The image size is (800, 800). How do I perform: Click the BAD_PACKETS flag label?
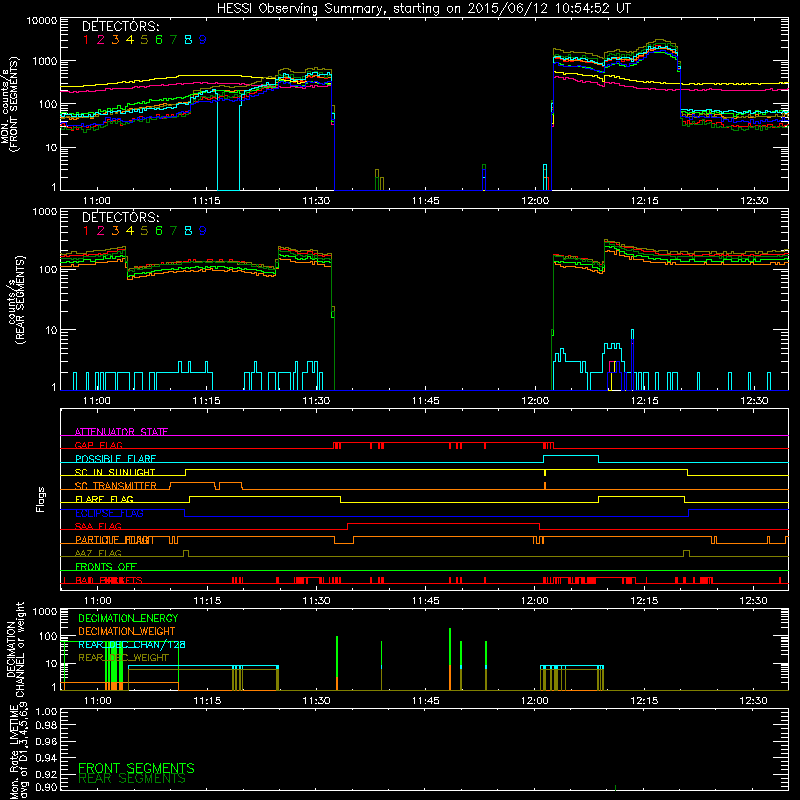109,580
